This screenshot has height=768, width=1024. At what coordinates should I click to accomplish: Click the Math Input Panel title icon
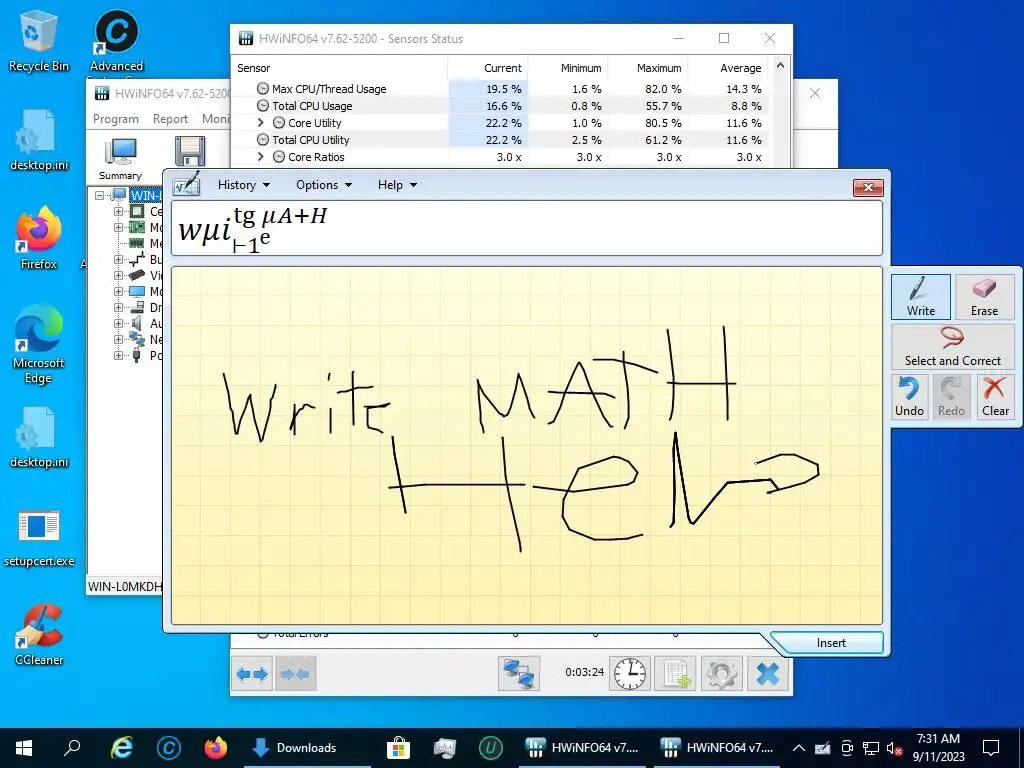pos(186,184)
